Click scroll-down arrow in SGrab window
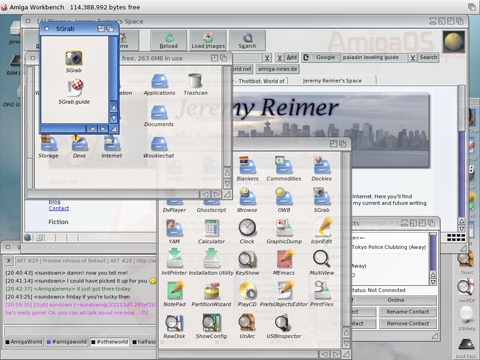The width and height of the screenshot is (480, 360). 114,118
